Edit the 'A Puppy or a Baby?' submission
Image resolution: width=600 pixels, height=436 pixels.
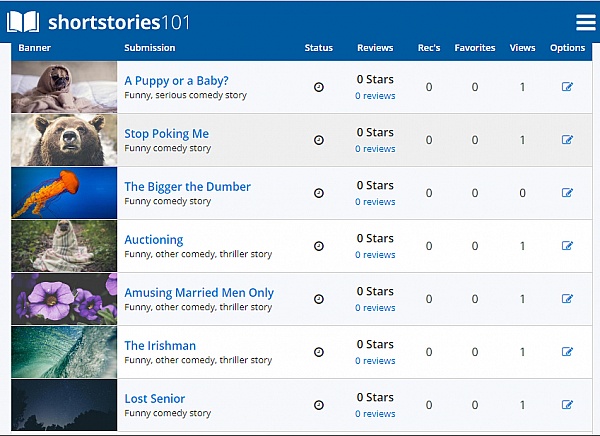567,87
